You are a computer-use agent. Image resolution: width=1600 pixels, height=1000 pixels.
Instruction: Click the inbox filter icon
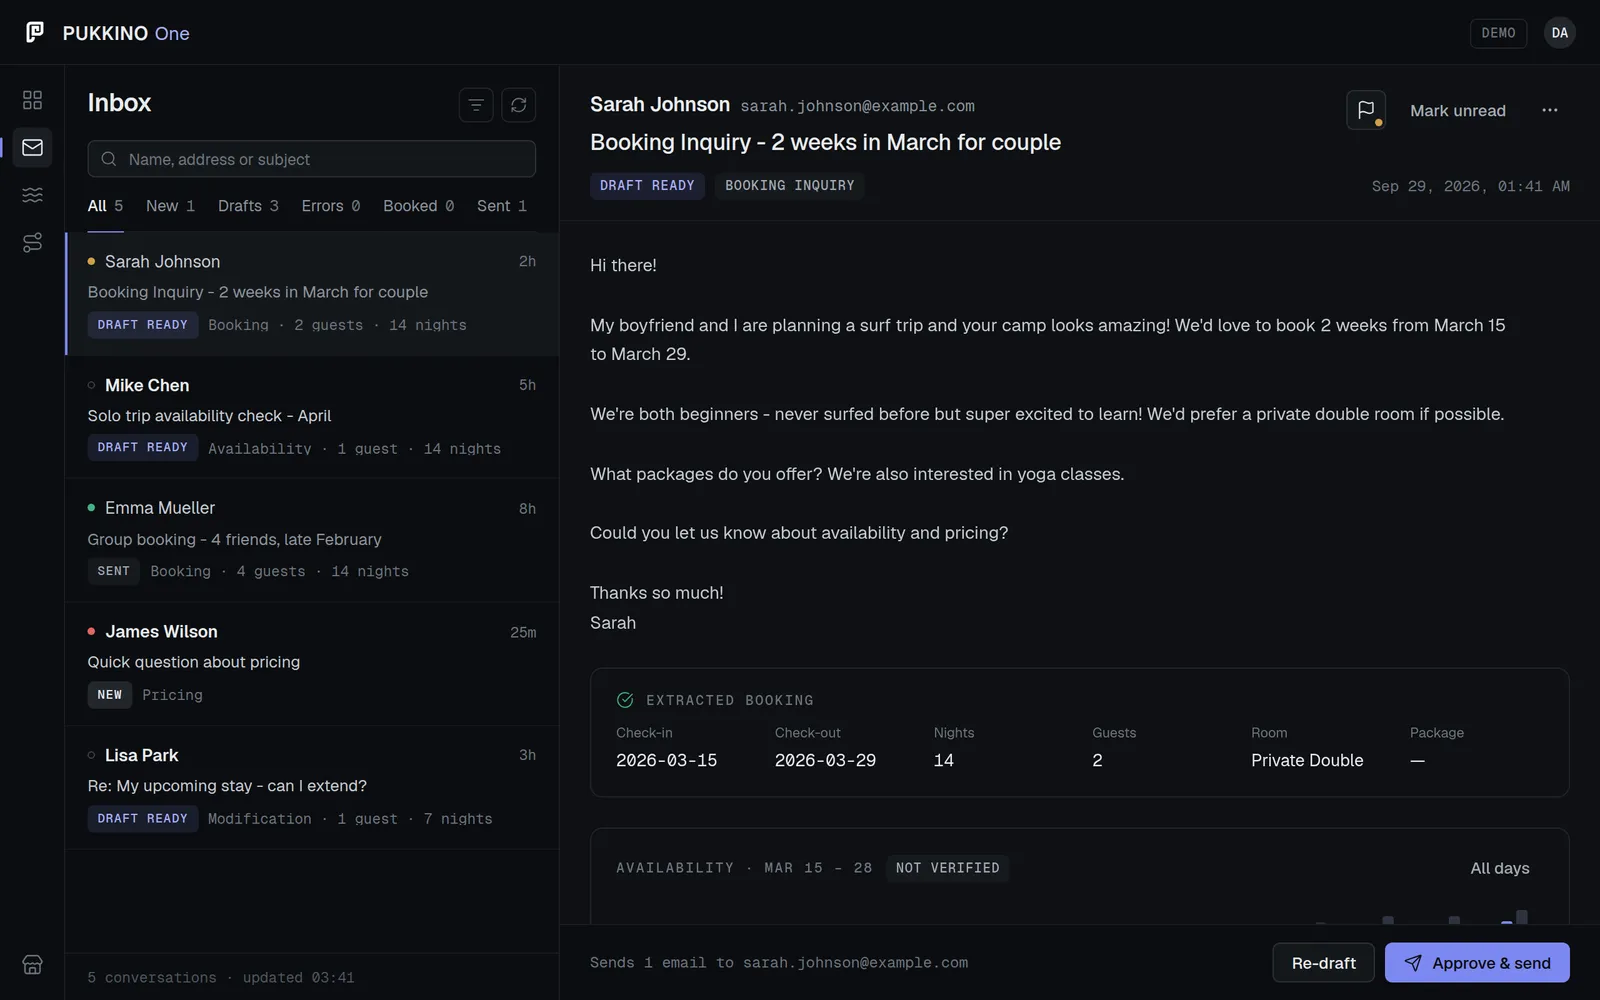coord(476,104)
